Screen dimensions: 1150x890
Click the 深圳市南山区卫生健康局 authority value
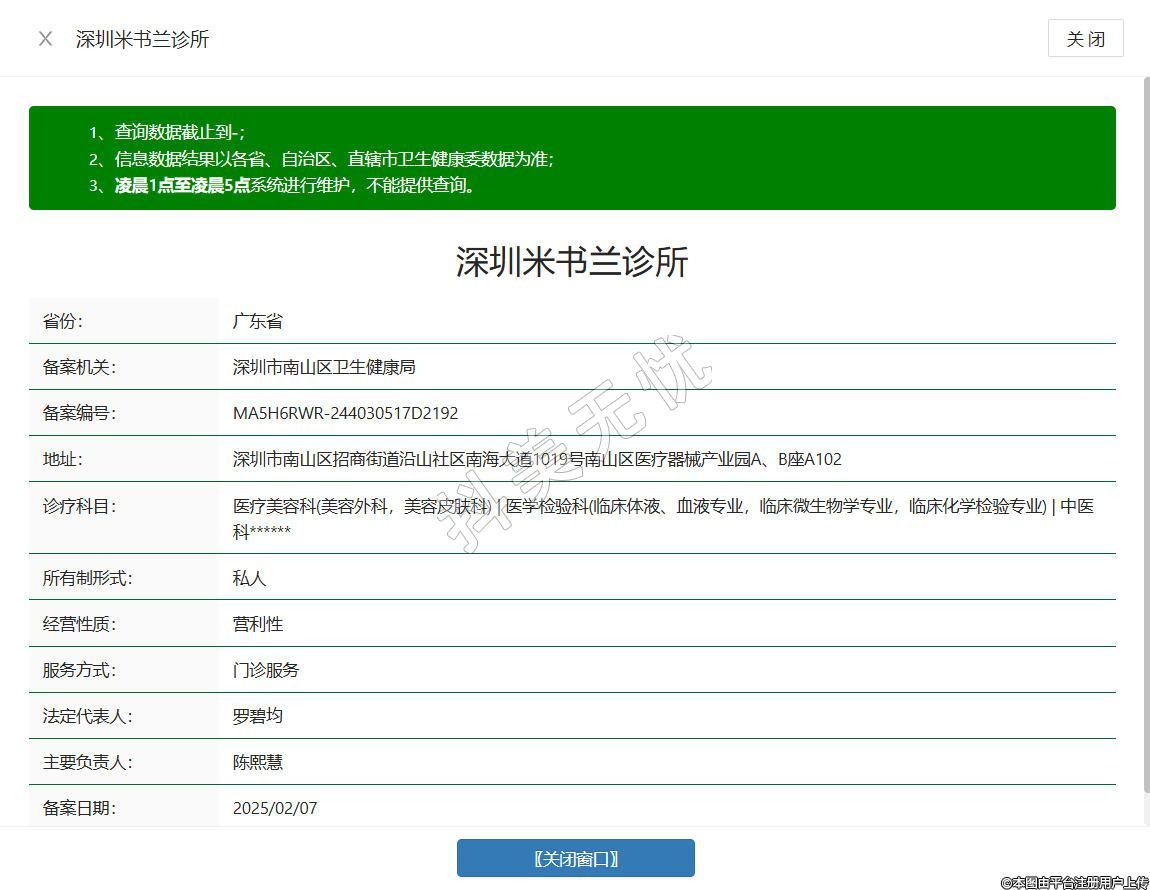[324, 367]
